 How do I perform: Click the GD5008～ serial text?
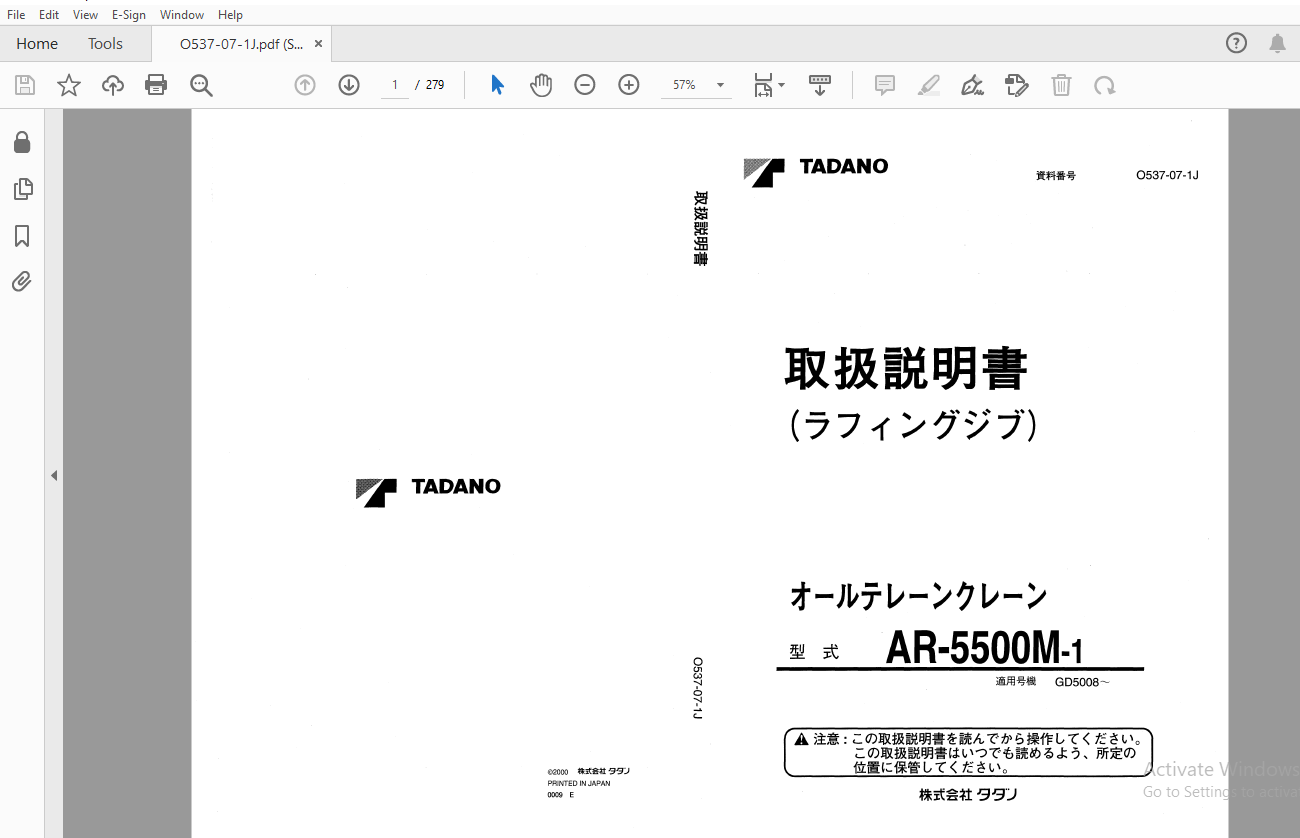(1082, 682)
